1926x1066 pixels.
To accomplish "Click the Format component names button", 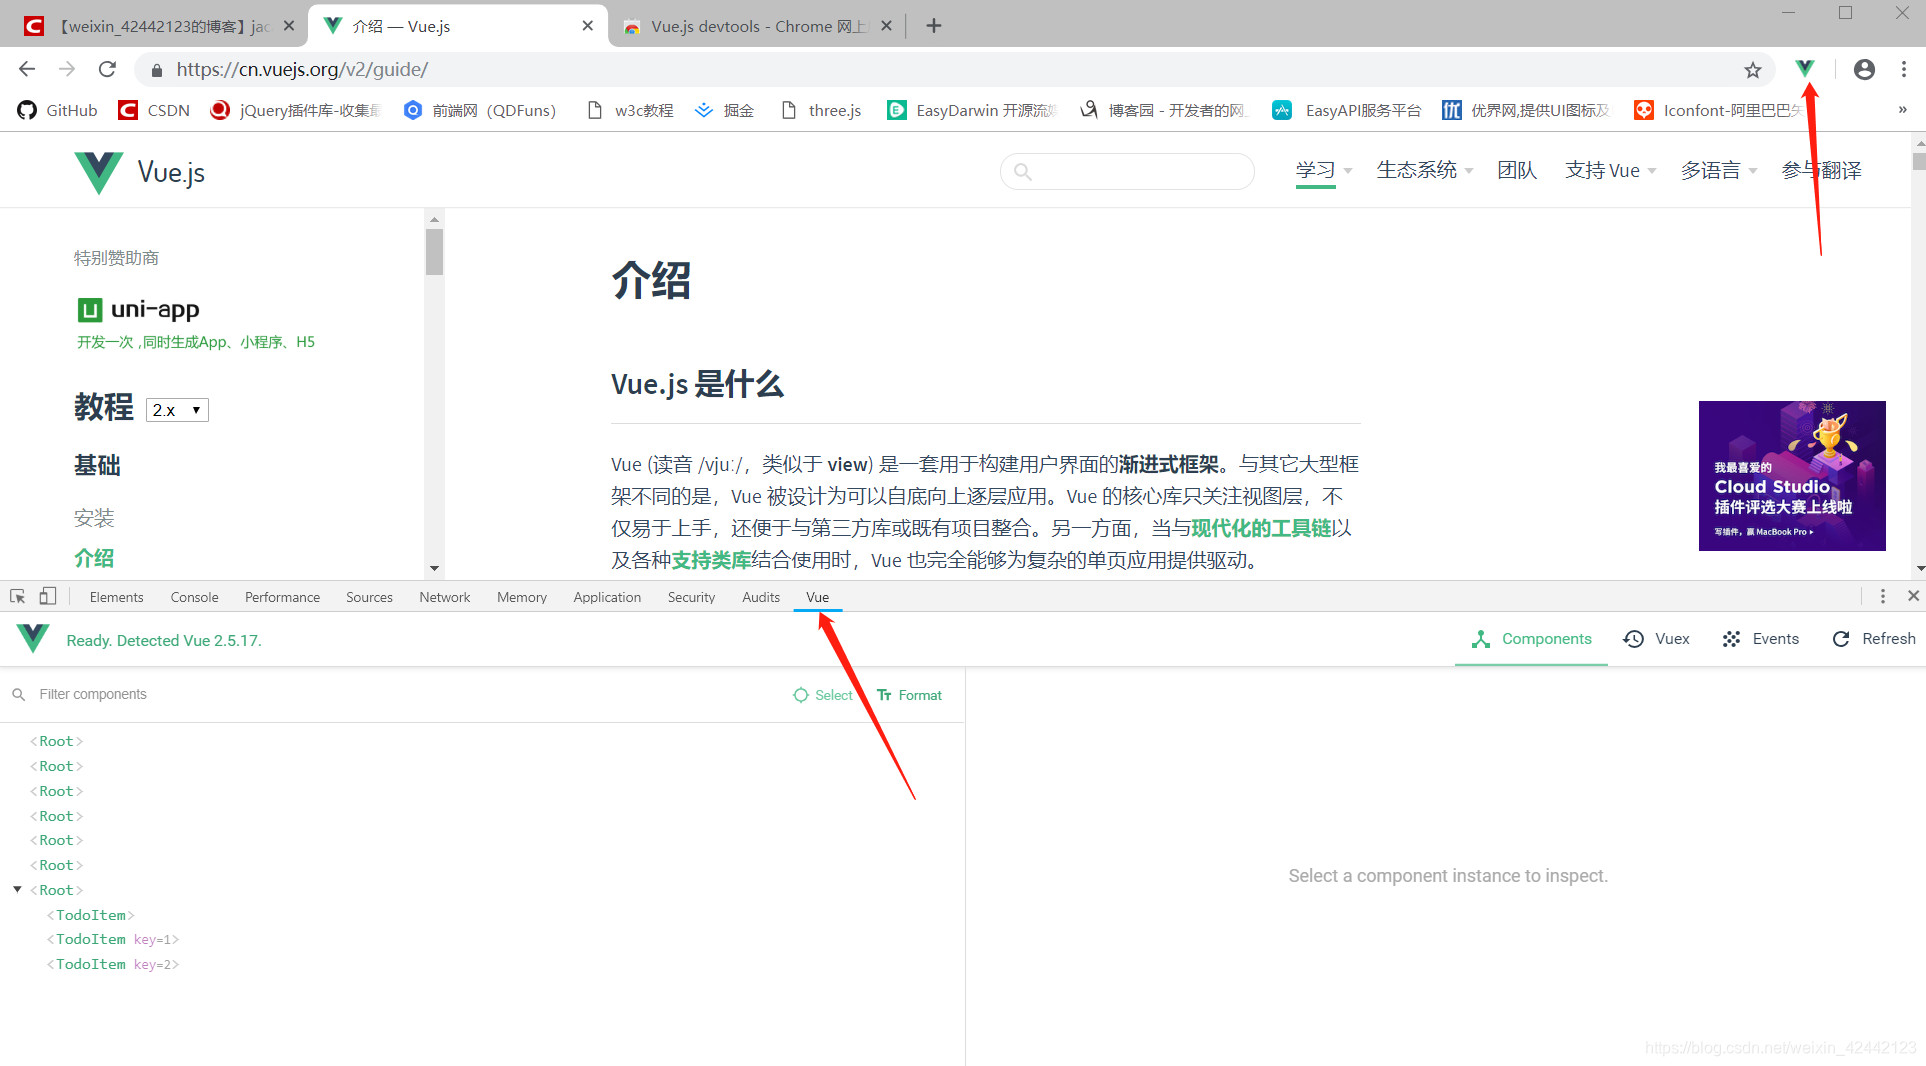I will pos(909,695).
